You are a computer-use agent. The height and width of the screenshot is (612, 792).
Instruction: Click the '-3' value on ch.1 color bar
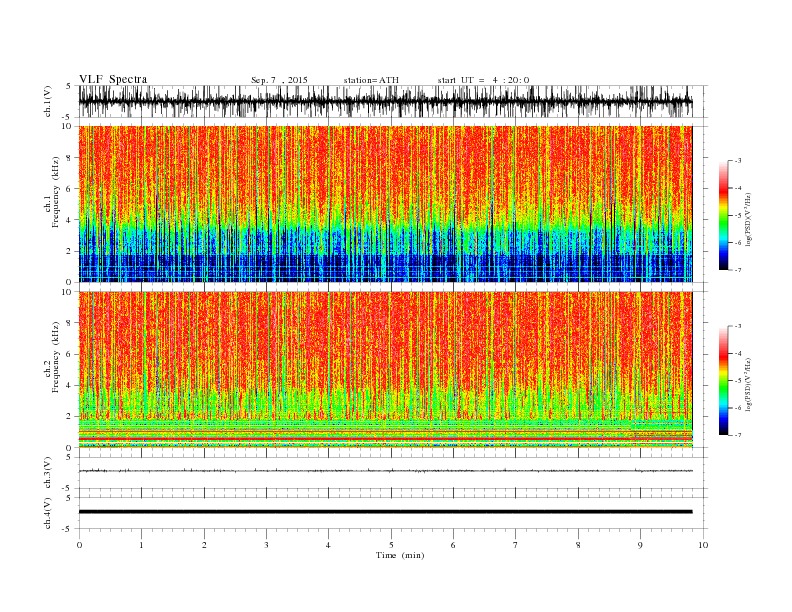(738, 161)
